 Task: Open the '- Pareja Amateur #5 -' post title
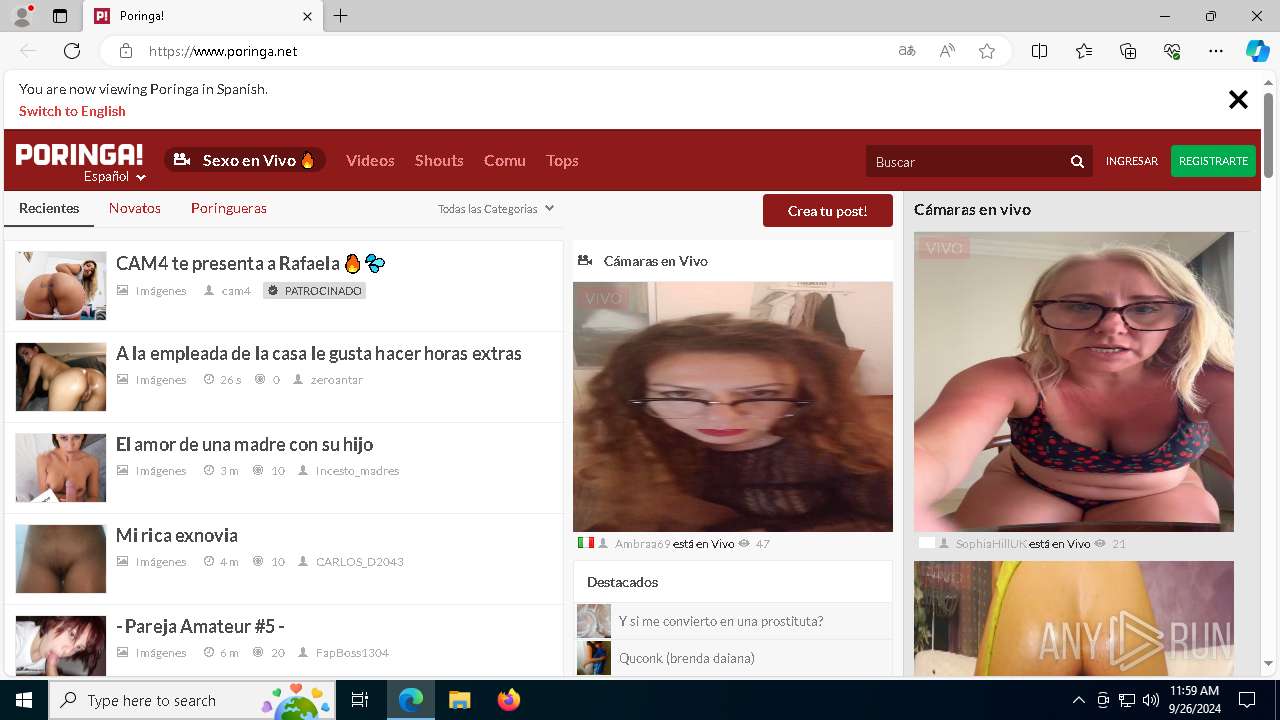tap(200, 626)
